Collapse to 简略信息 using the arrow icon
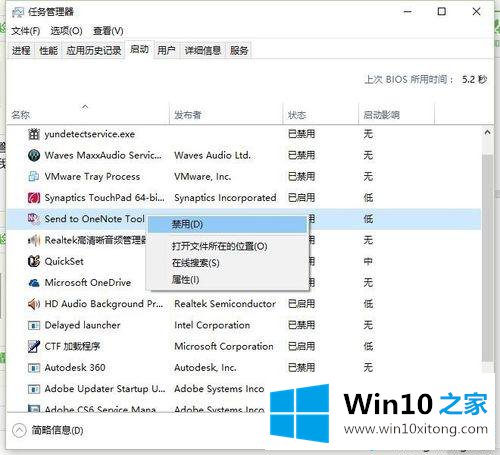 click(19, 430)
